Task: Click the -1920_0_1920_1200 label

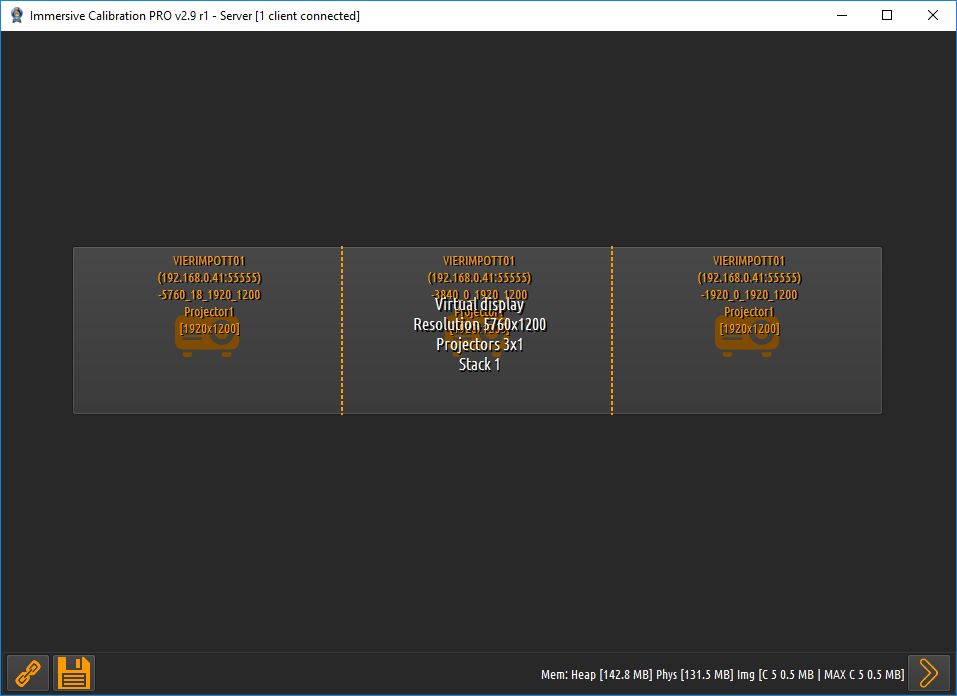Action: tap(749, 295)
